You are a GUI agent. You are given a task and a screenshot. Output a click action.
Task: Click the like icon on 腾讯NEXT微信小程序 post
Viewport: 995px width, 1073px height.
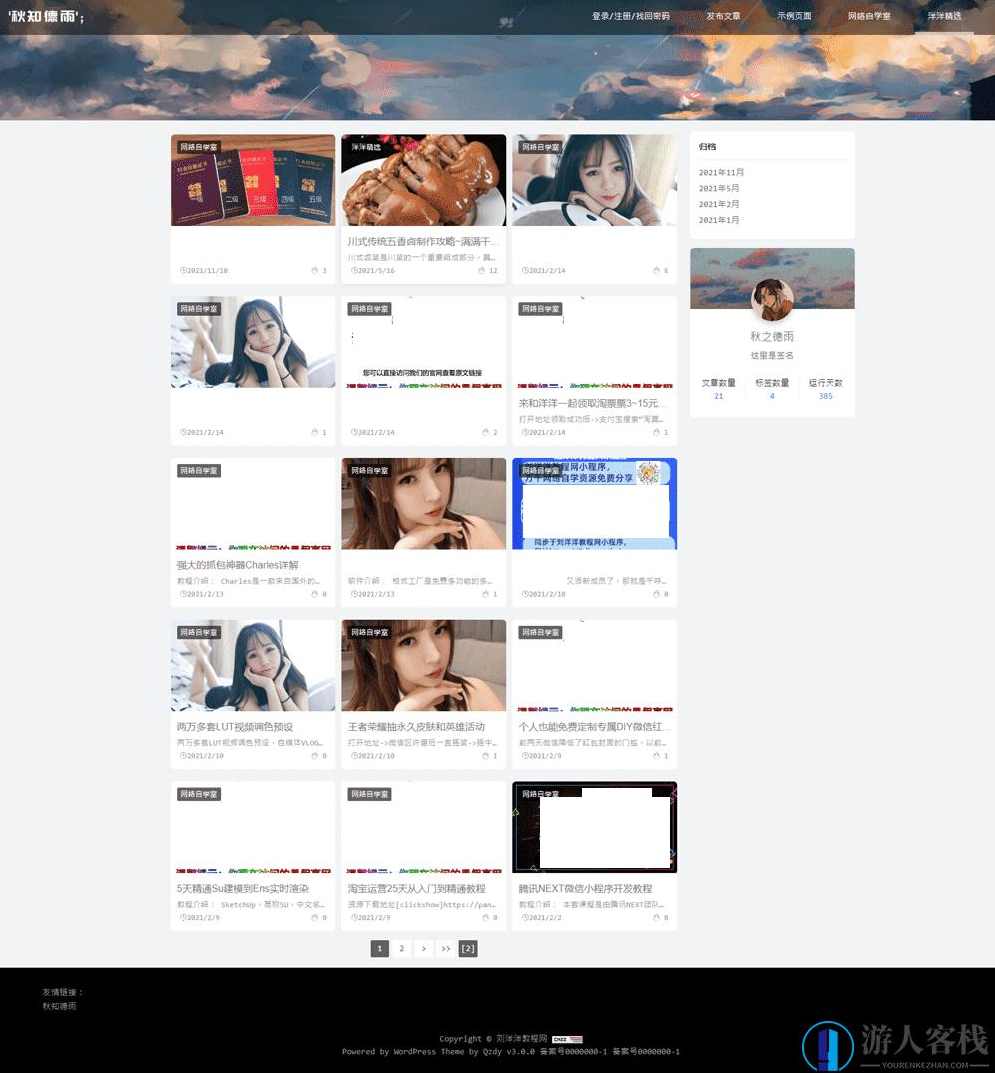point(654,917)
